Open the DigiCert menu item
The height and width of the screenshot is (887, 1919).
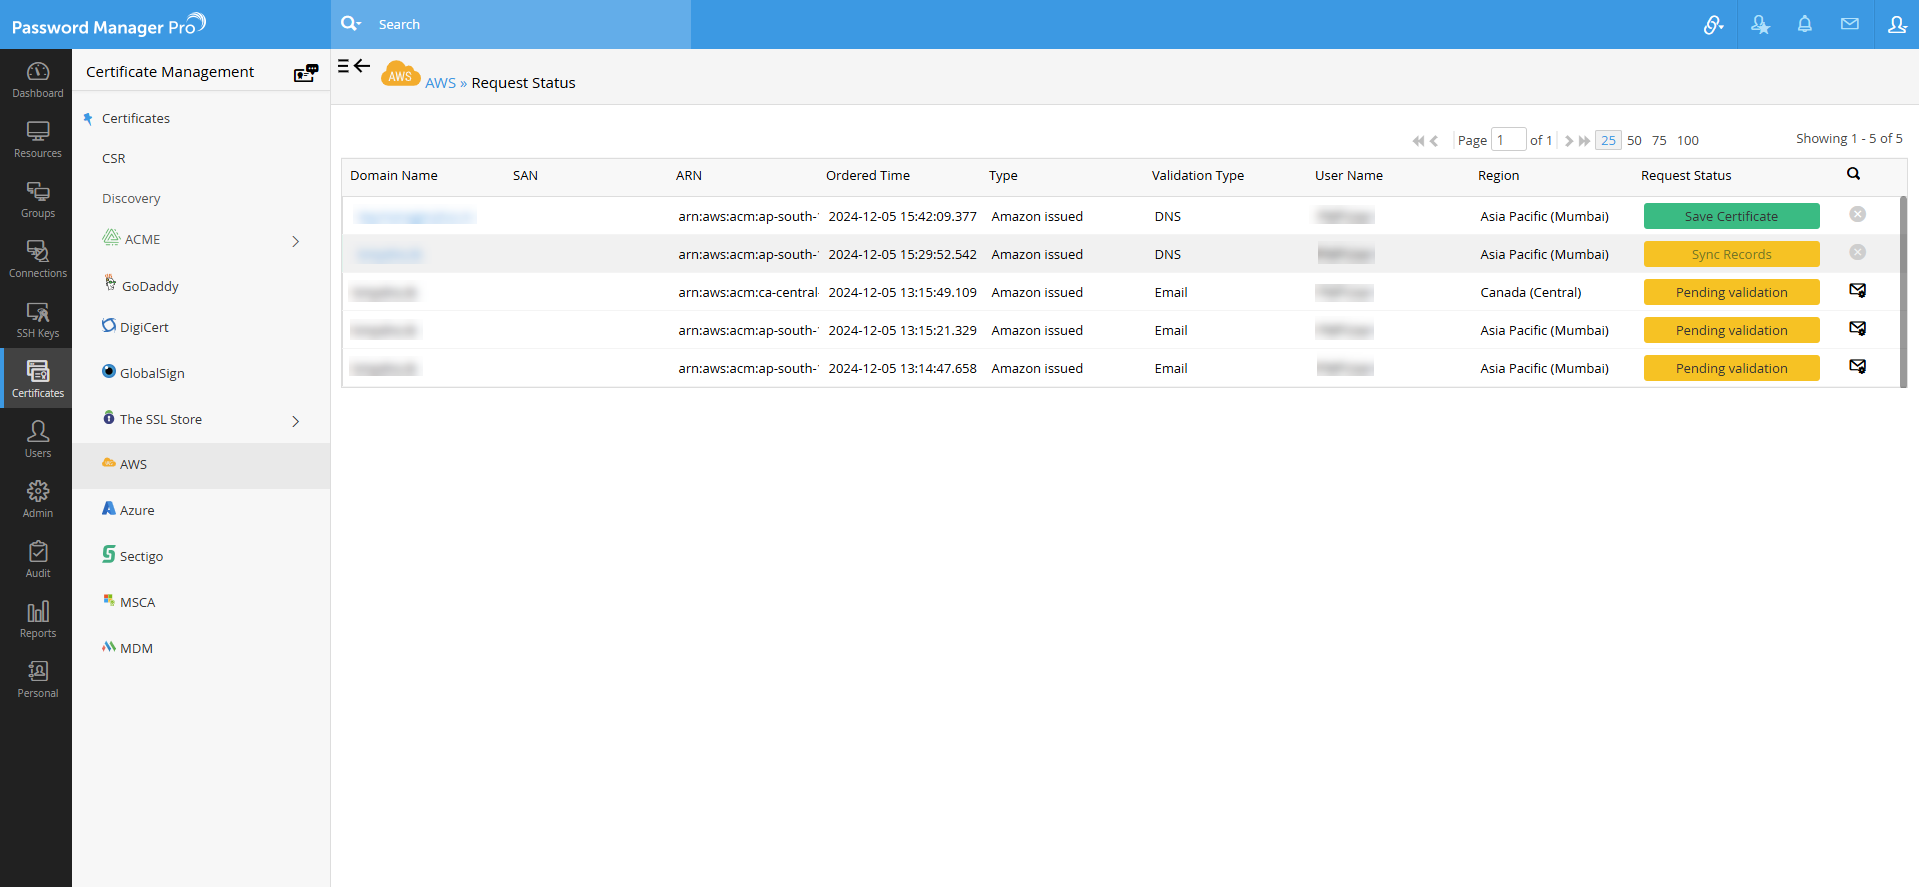pyautogui.click(x=144, y=327)
